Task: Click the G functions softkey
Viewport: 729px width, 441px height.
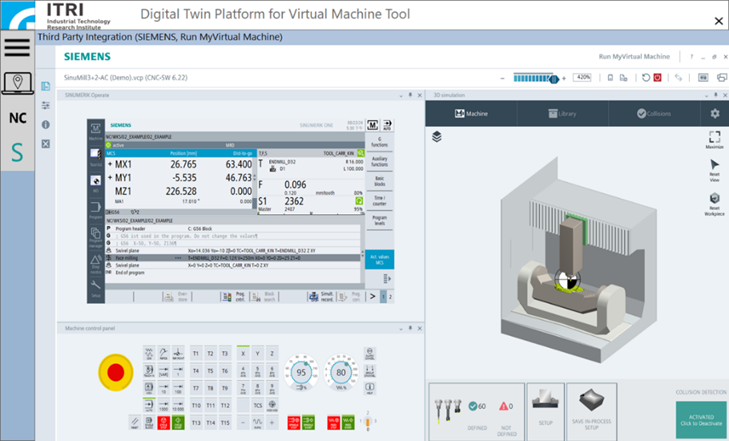Action: (380, 142)
